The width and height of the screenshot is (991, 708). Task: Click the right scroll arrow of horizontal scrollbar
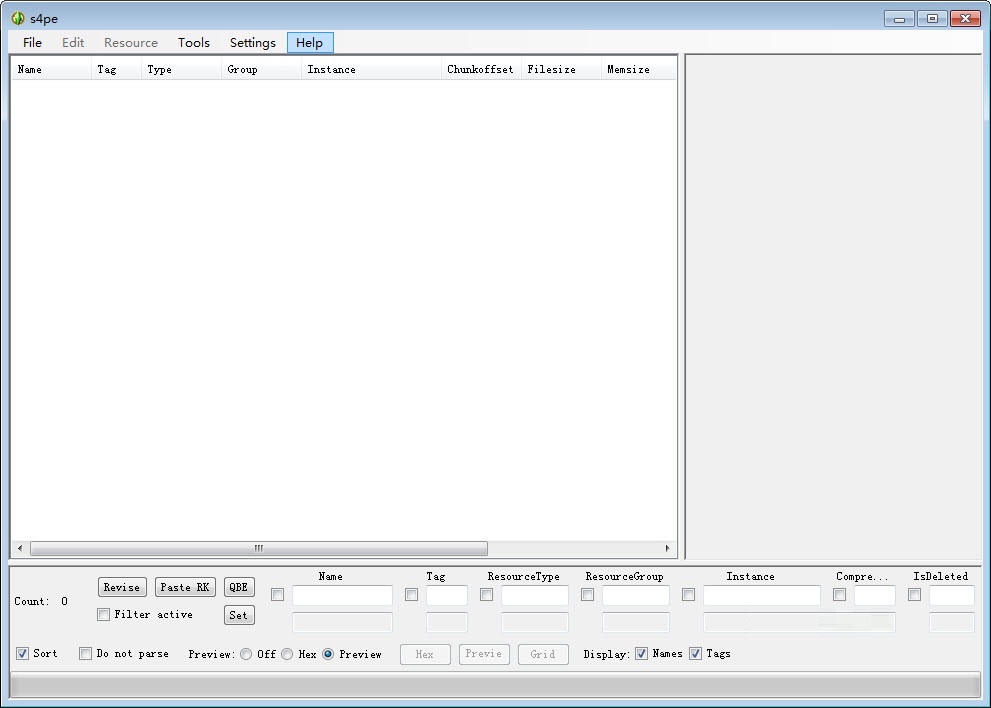click(667, 548)
